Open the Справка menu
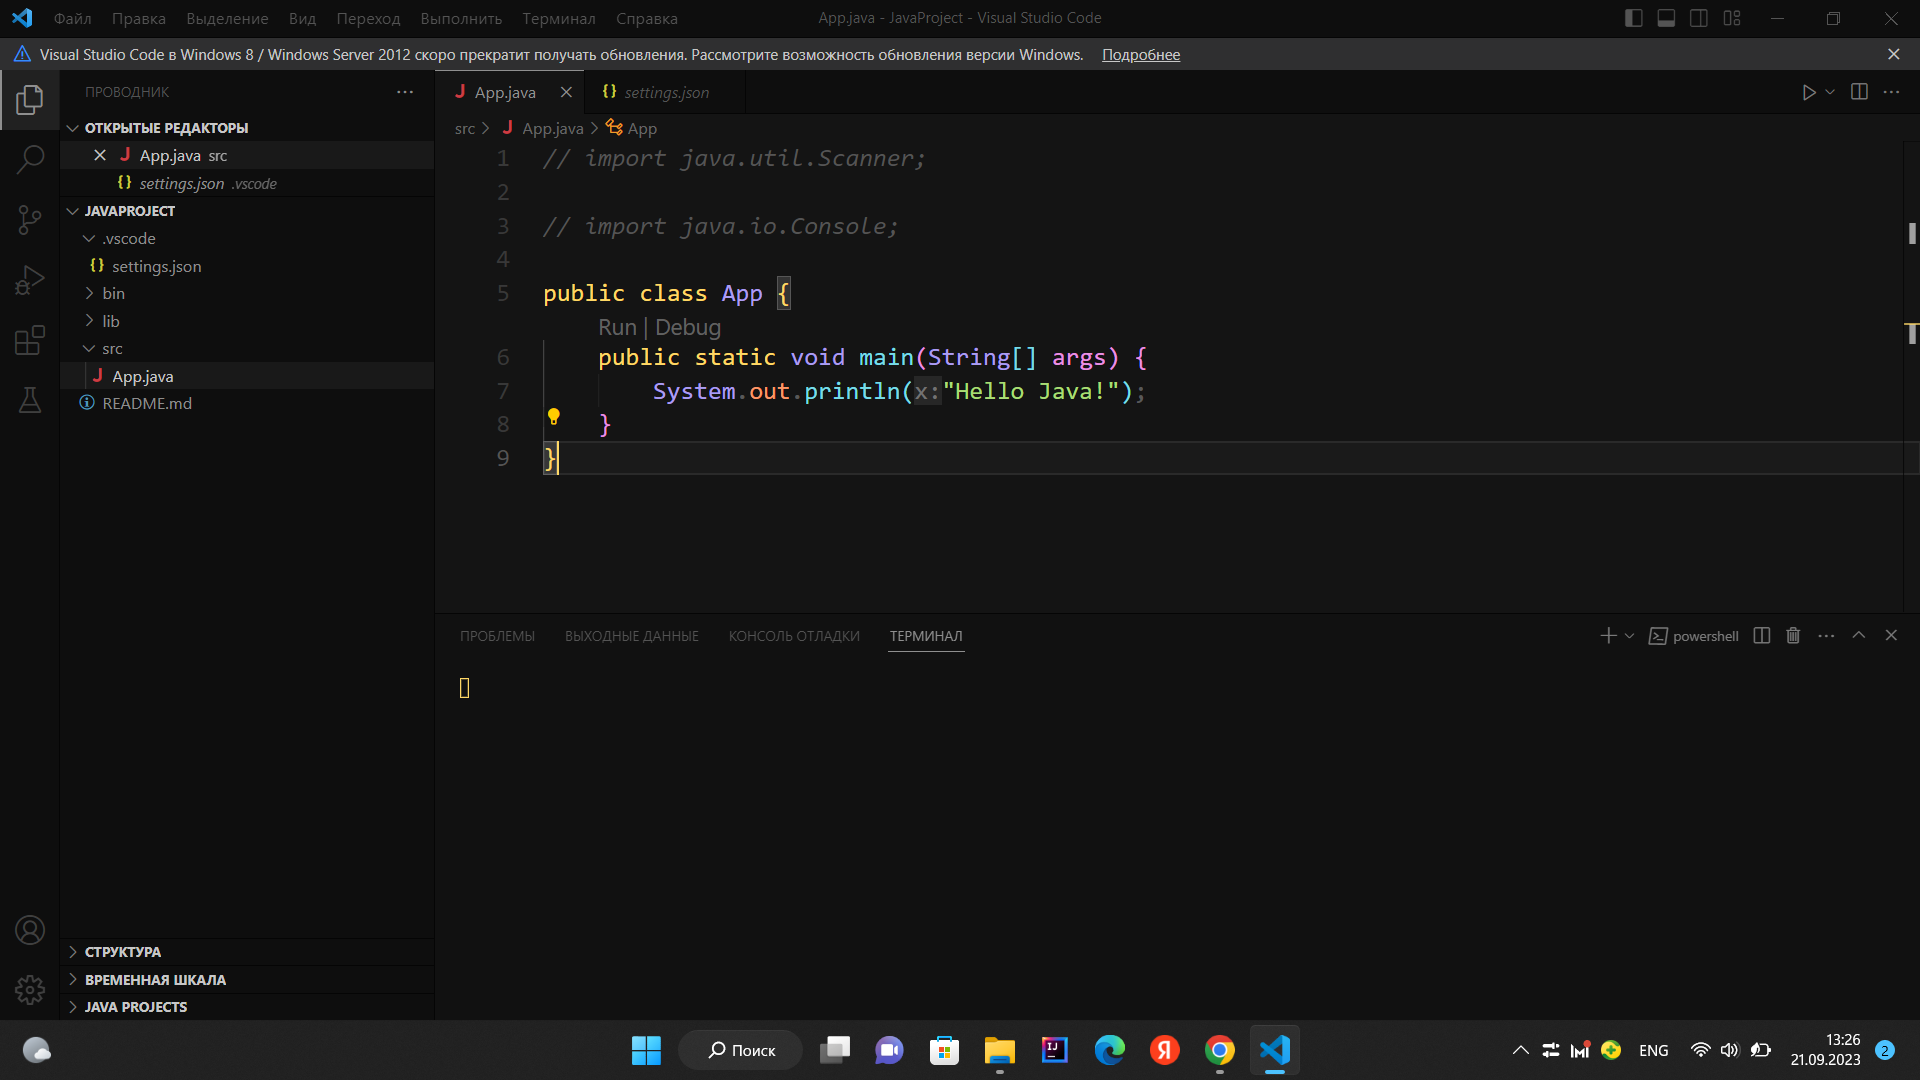1920x1080 pixels. pyautogui.click(x=647, y=18)
